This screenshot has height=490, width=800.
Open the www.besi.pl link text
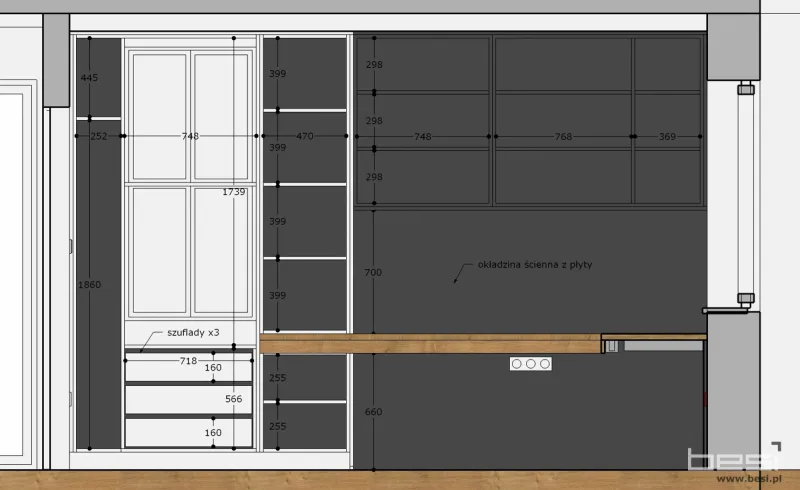[x=749, y=479]
